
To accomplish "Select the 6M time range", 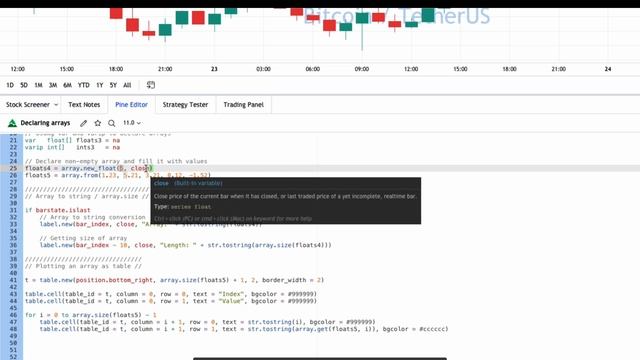I will [67, 85].
